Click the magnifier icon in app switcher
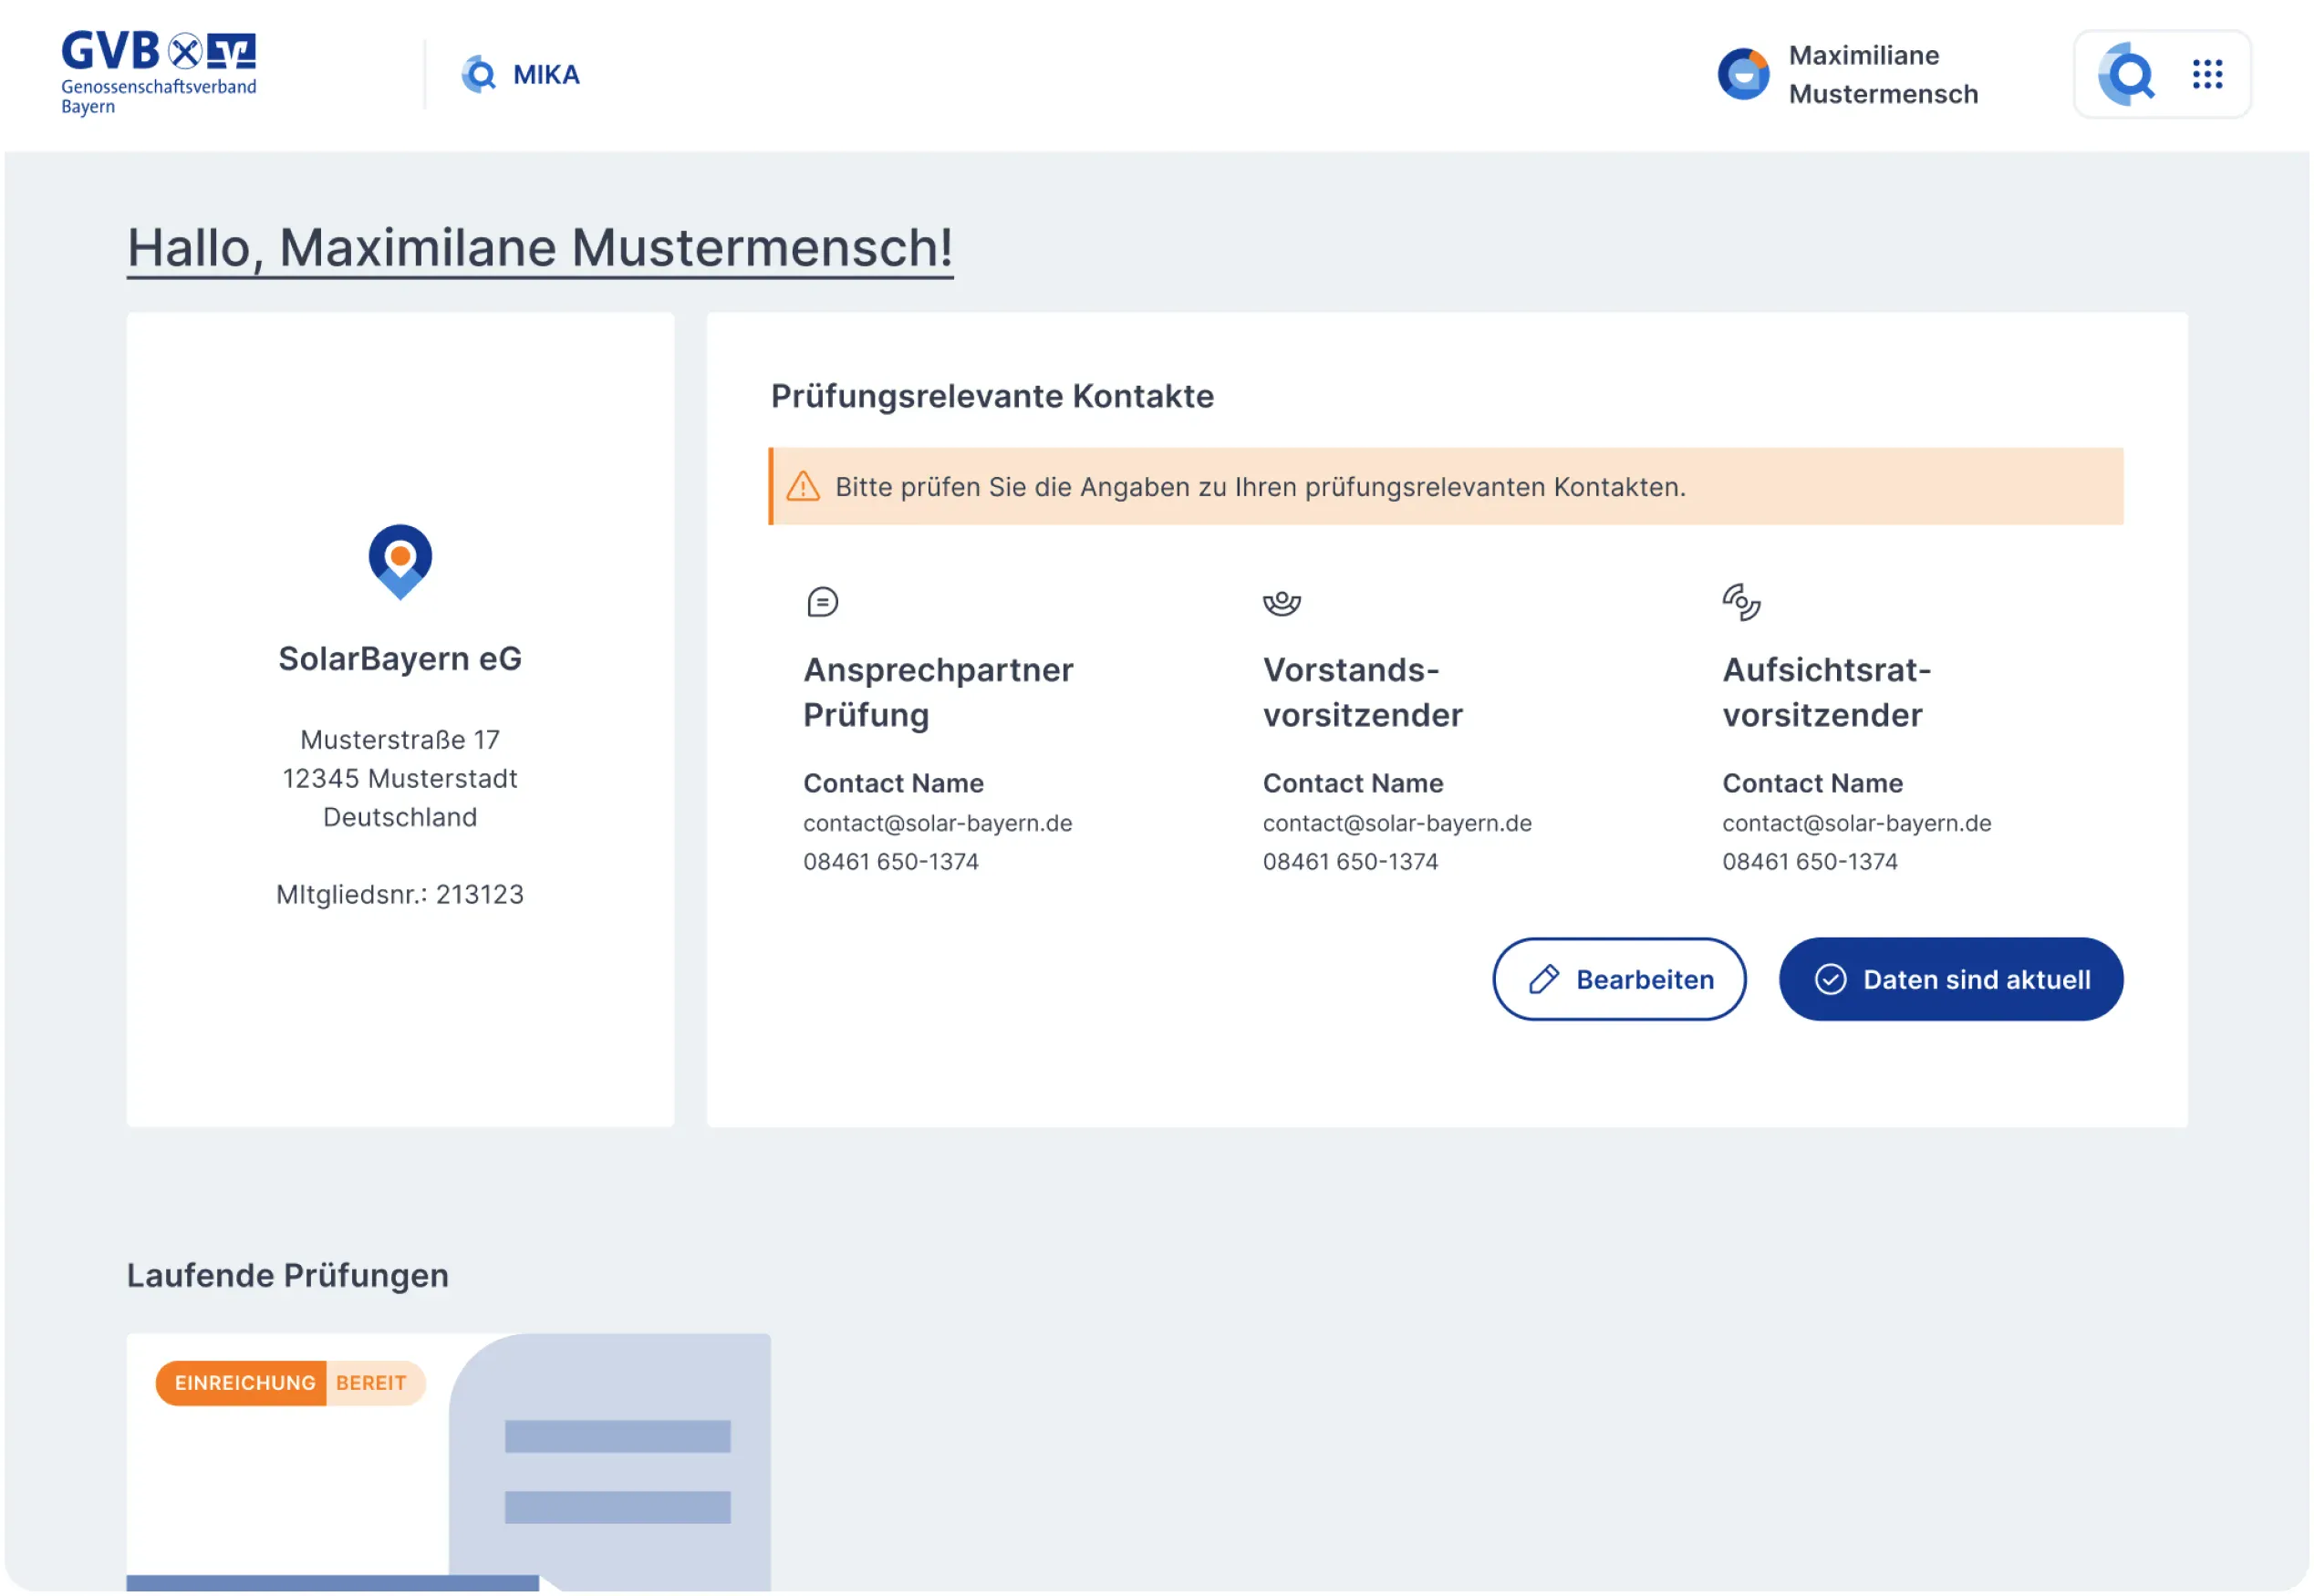This screenshot has height=1596, width=2315. [x=2126, y=74]
